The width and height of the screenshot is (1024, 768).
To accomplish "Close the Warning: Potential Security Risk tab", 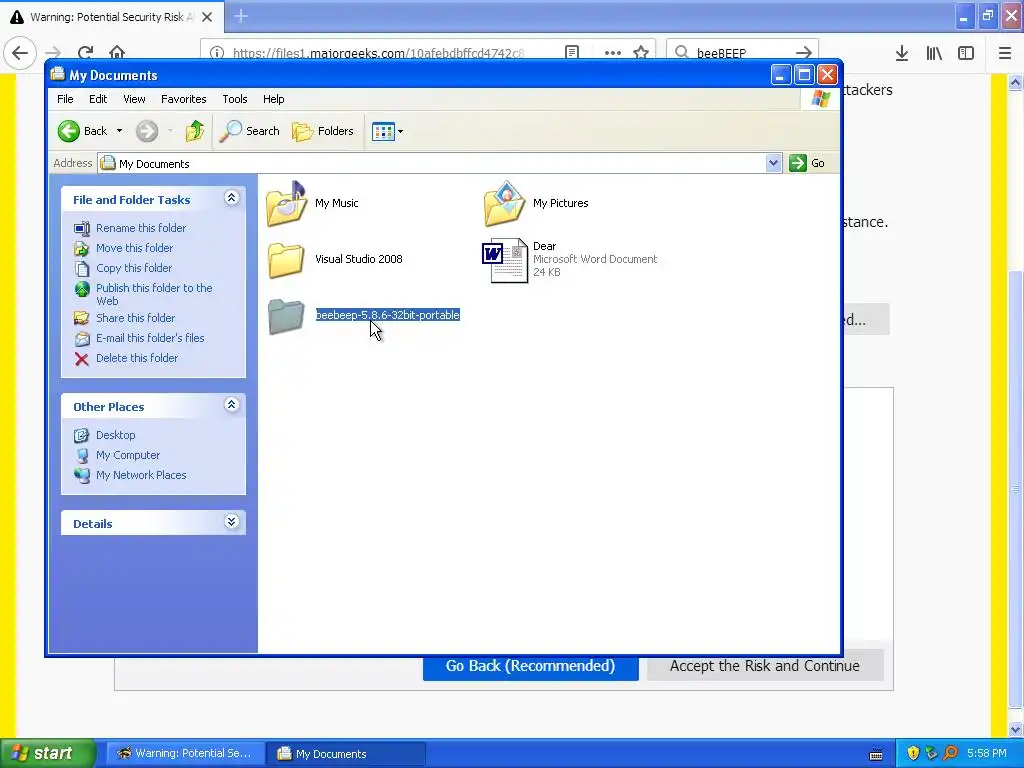I will [x=207, y=17].
